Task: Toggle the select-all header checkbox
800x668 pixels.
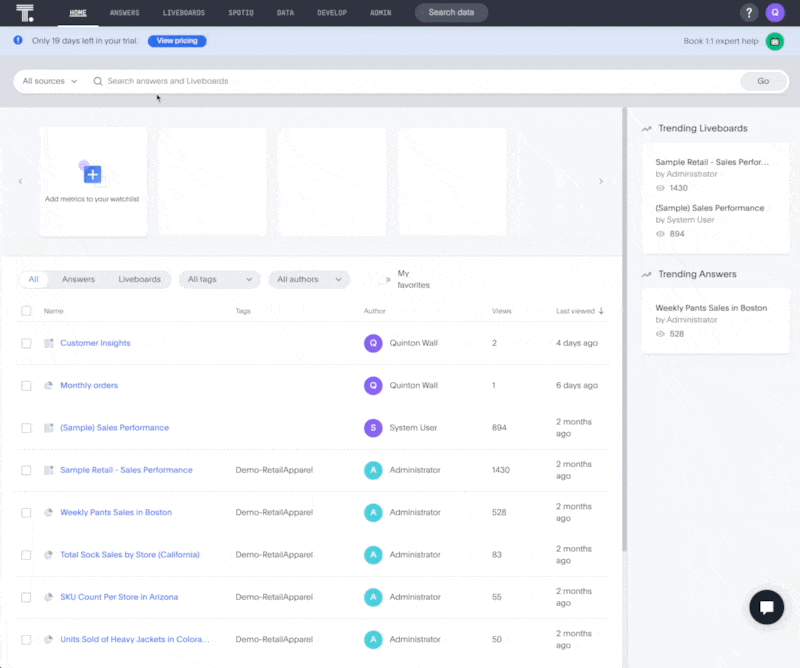Action: pos(27,311)
